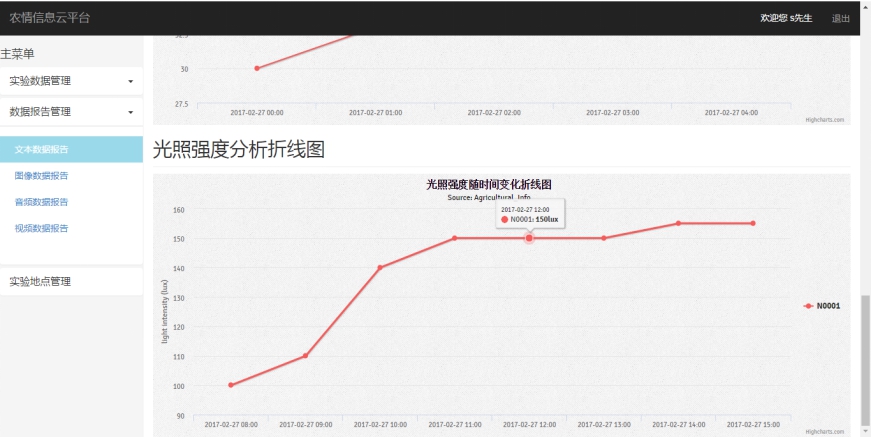871x437 pixels.
Task: Select the 文本数据报告 menu item
Action: tap(71, 149)
